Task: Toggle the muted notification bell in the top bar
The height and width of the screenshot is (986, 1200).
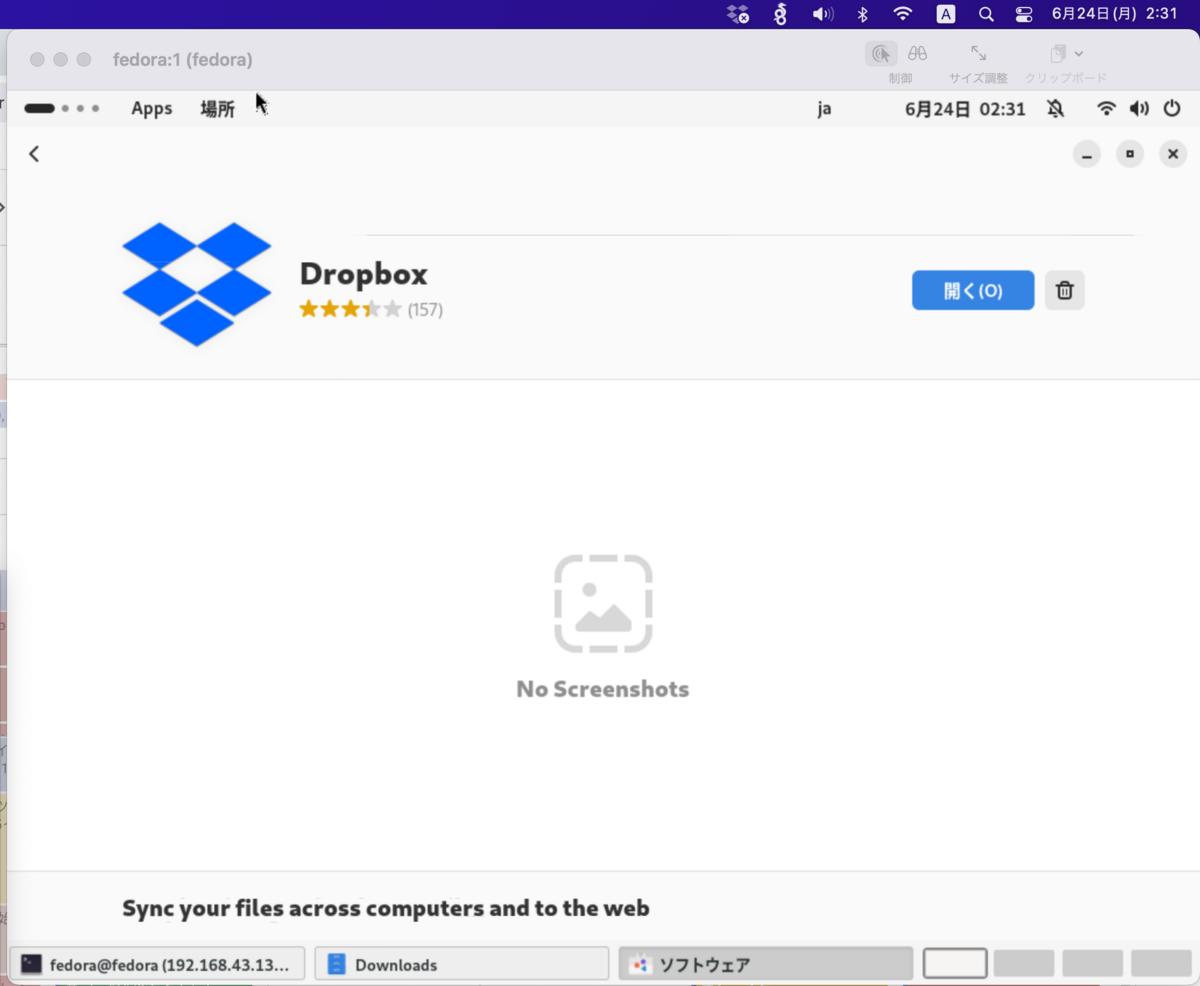Action: click(x=1056, y=108)
